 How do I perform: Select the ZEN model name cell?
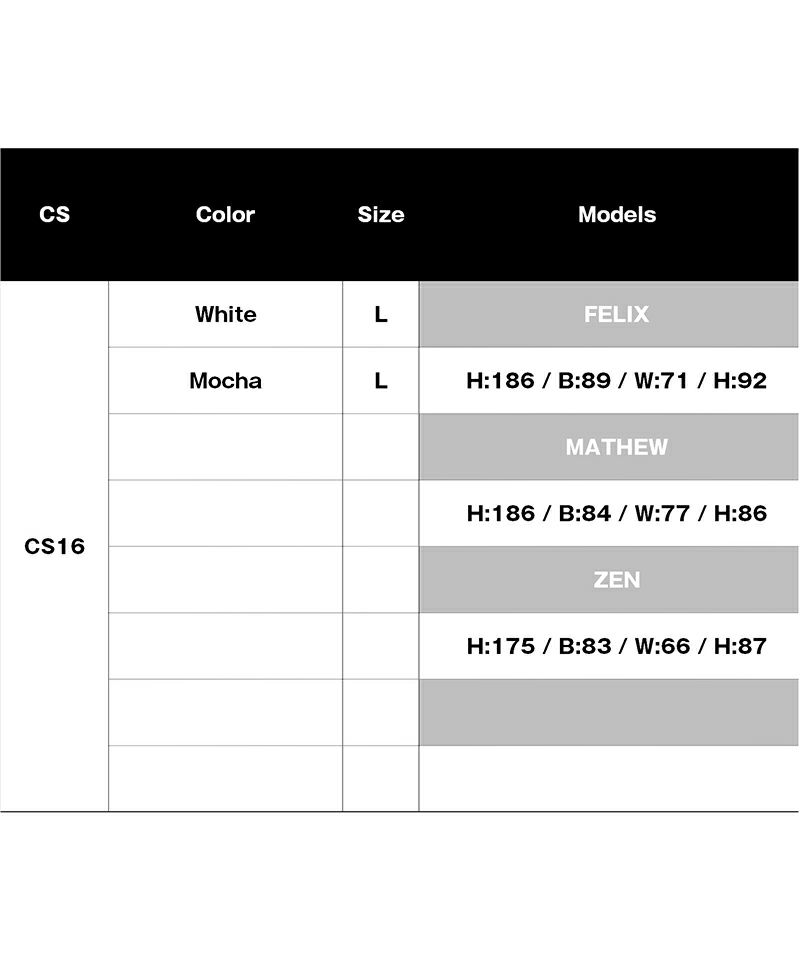pyautogui.click(x=617, y=580)
